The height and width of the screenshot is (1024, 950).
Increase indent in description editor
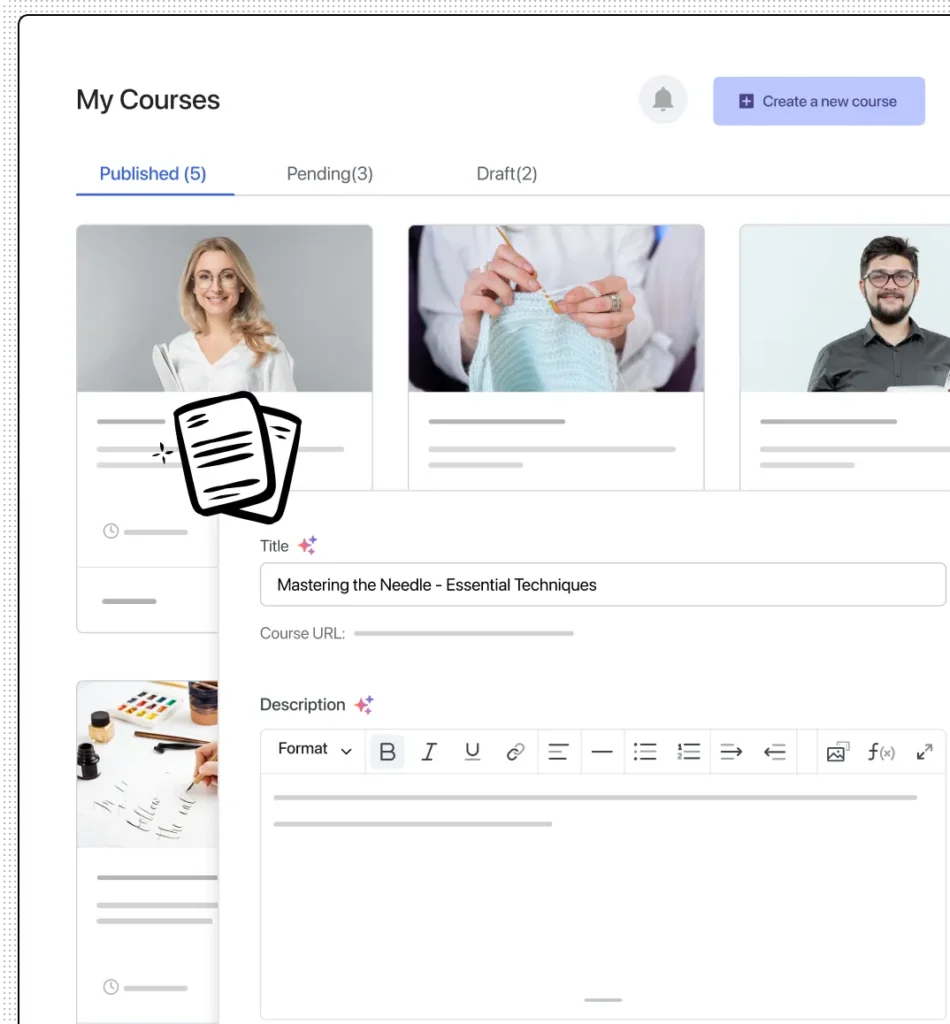pos(731,752)
